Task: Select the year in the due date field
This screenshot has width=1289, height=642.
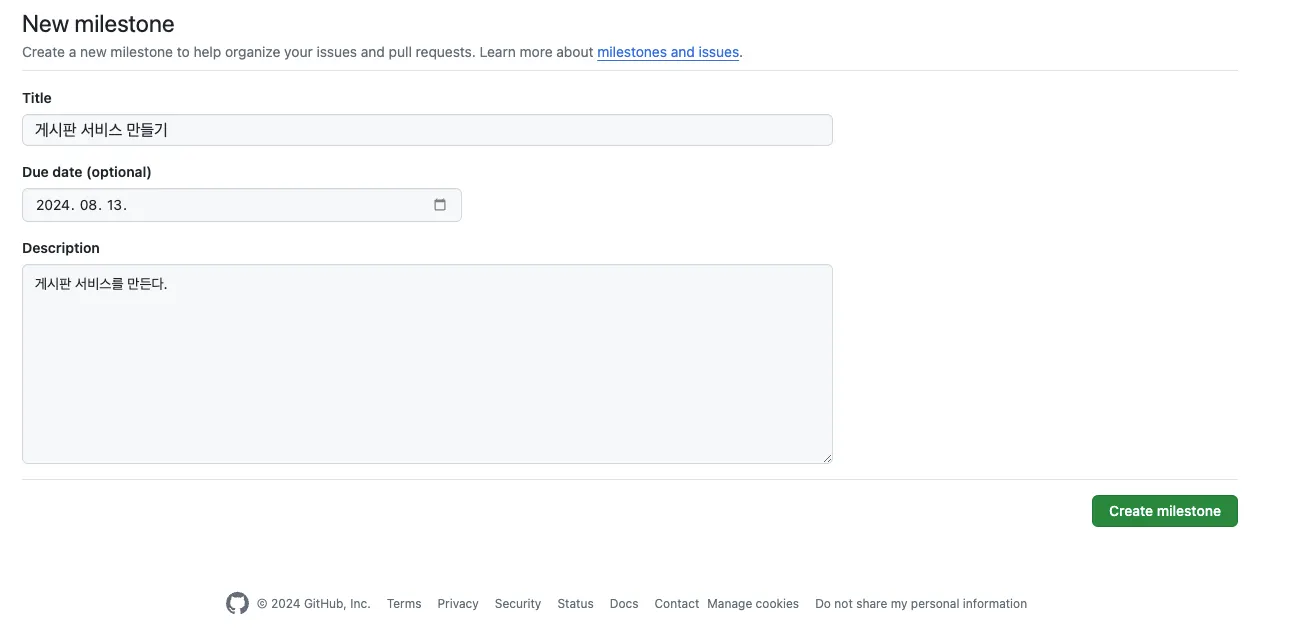Action: point(53,205)
